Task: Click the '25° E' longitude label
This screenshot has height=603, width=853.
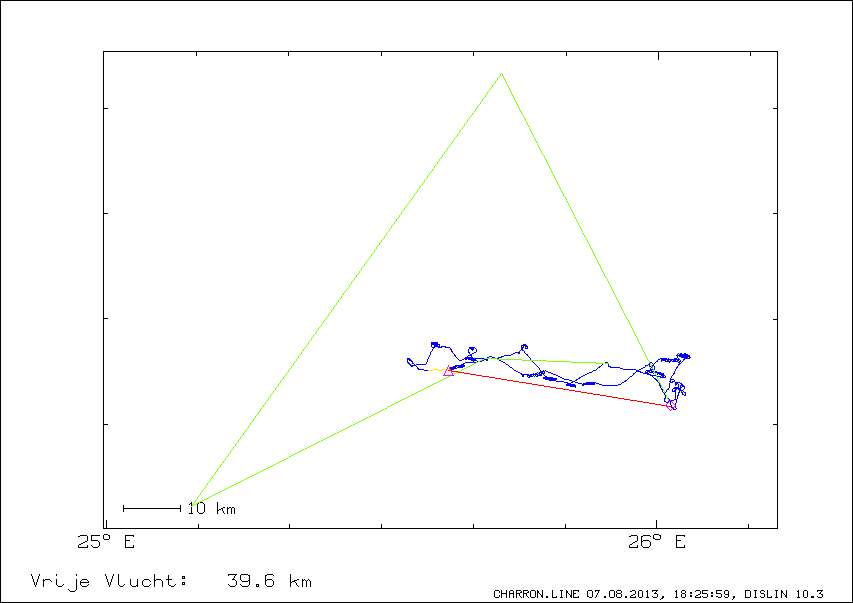Action: (x=106, y=542)
